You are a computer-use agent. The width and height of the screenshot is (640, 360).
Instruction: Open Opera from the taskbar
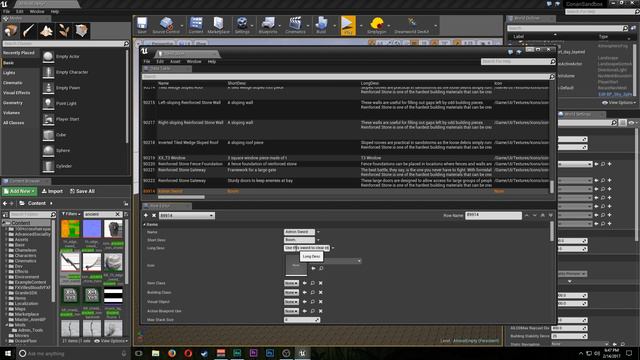188,353
